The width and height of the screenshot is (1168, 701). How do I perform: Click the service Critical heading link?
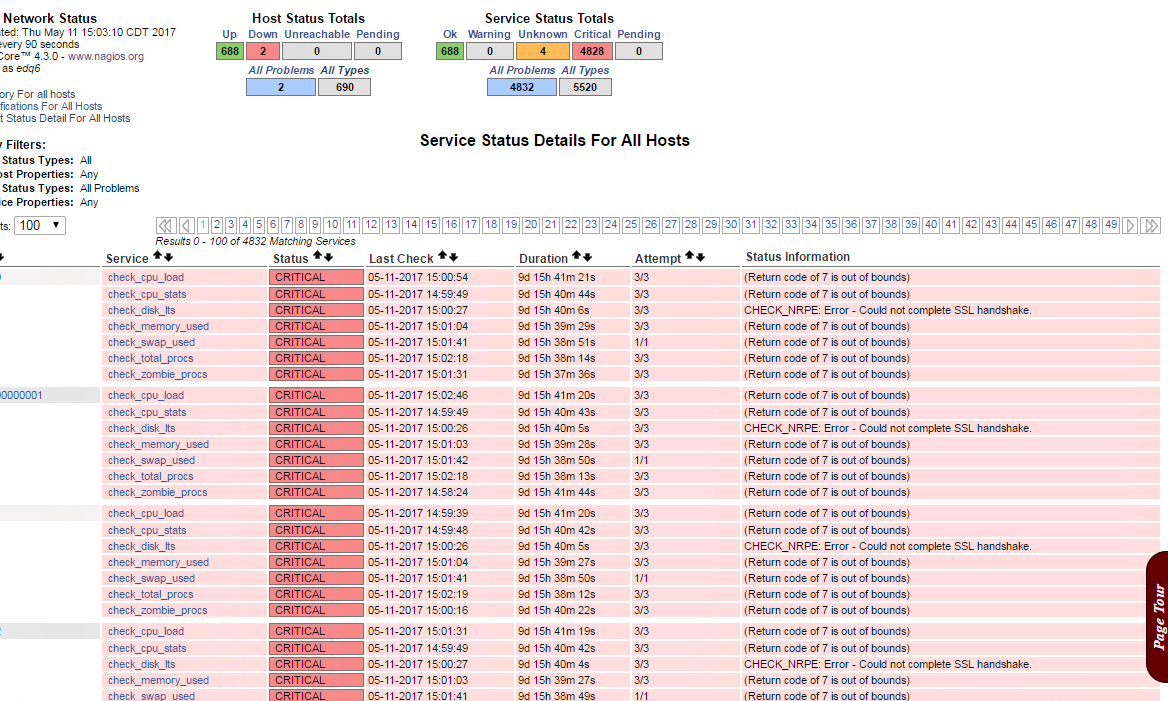pos(592,34)
